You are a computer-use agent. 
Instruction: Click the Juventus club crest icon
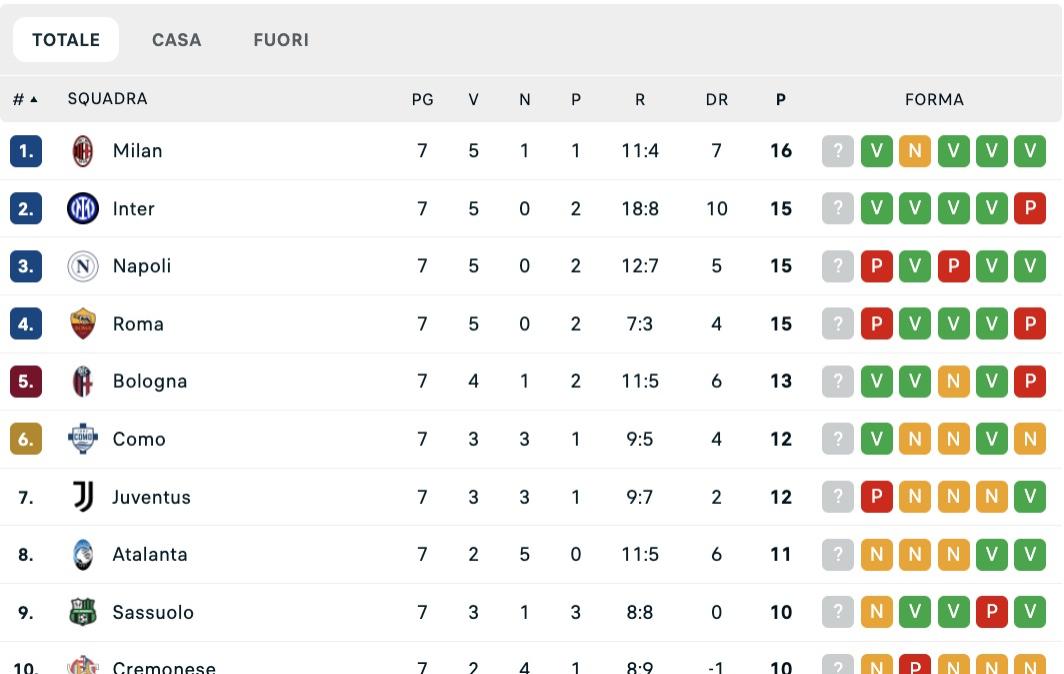coord(83,497)
